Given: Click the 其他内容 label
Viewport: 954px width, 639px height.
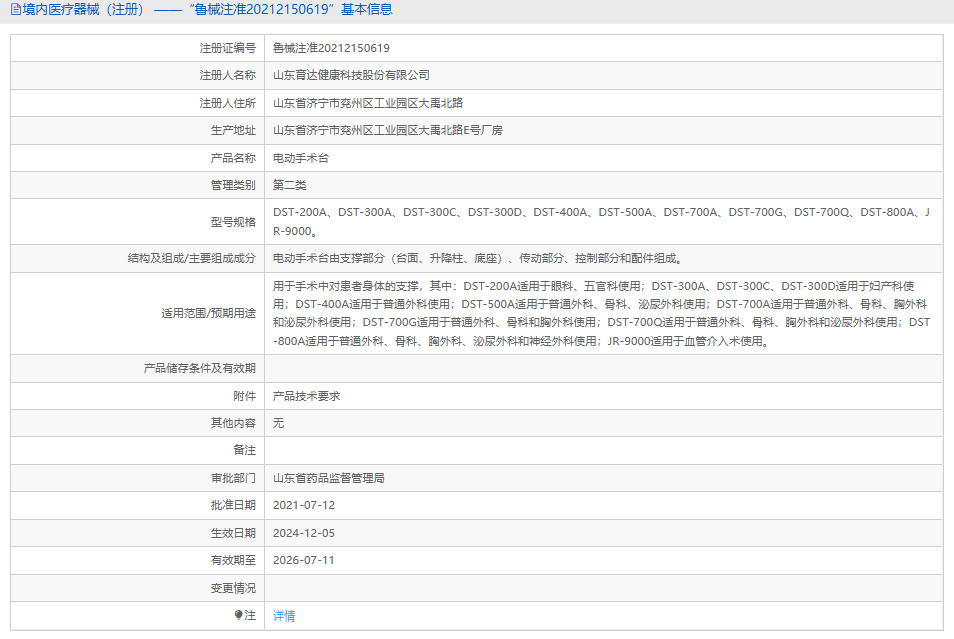Looking at the screenshot, I should pyautogui.click(x=233, y=423).
